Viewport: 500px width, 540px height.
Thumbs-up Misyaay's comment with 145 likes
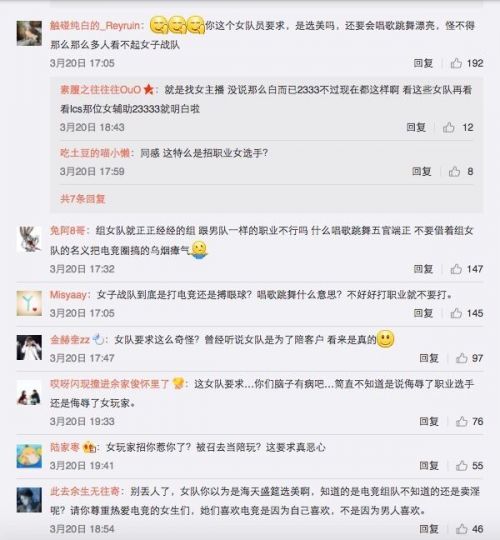coord(456,313)
